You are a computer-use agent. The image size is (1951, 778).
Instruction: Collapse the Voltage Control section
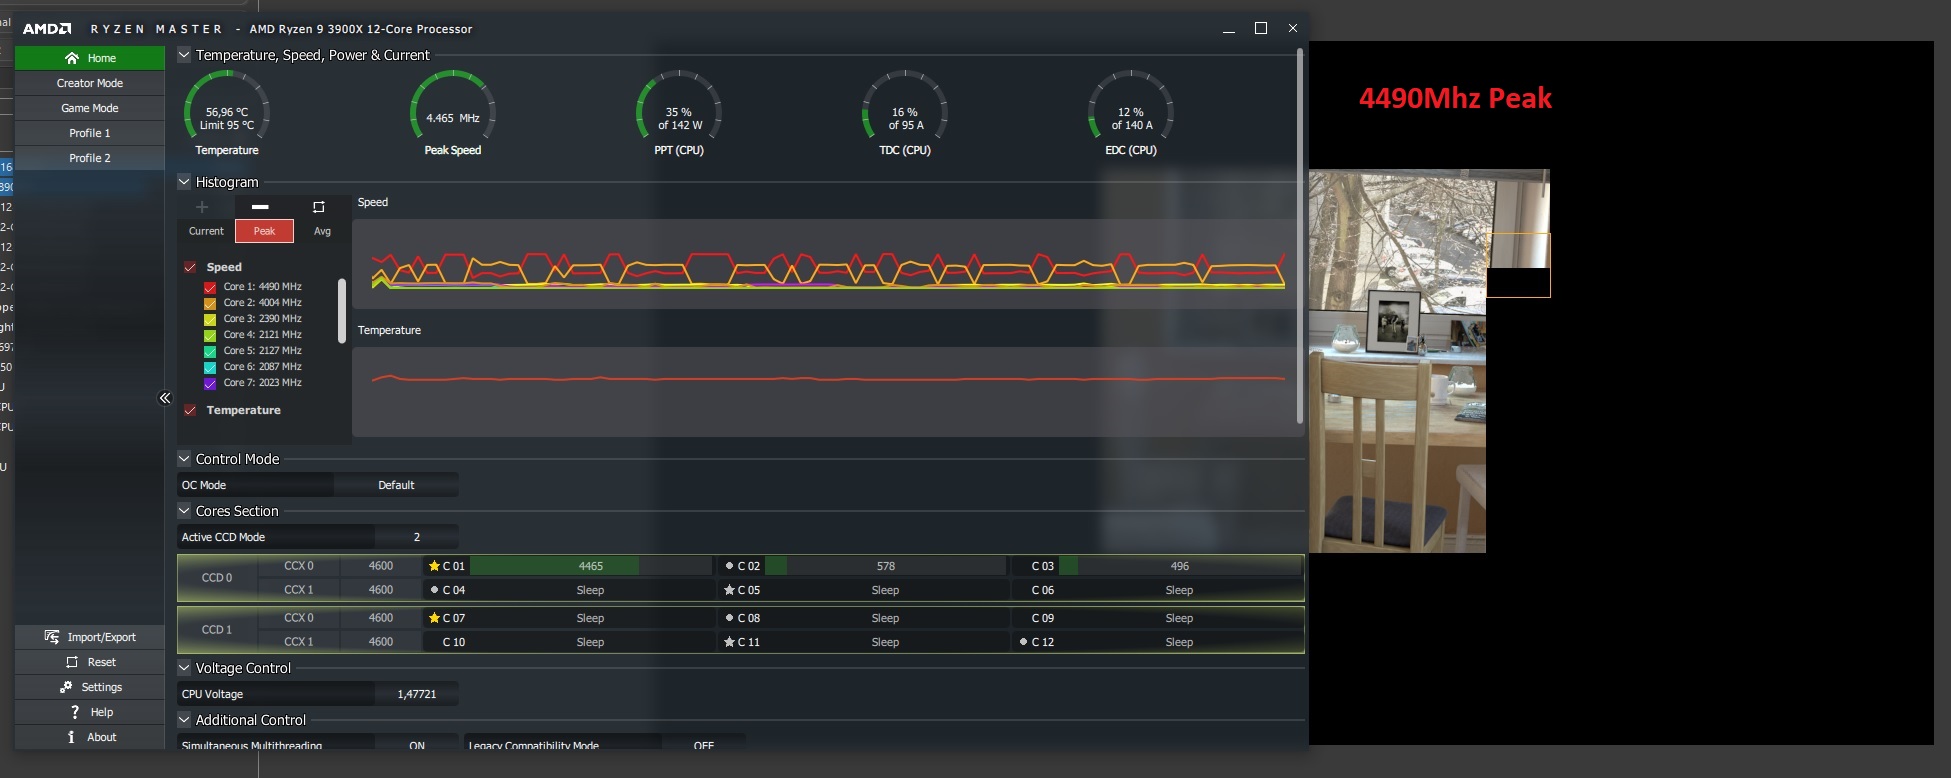(x=184, y=668)
